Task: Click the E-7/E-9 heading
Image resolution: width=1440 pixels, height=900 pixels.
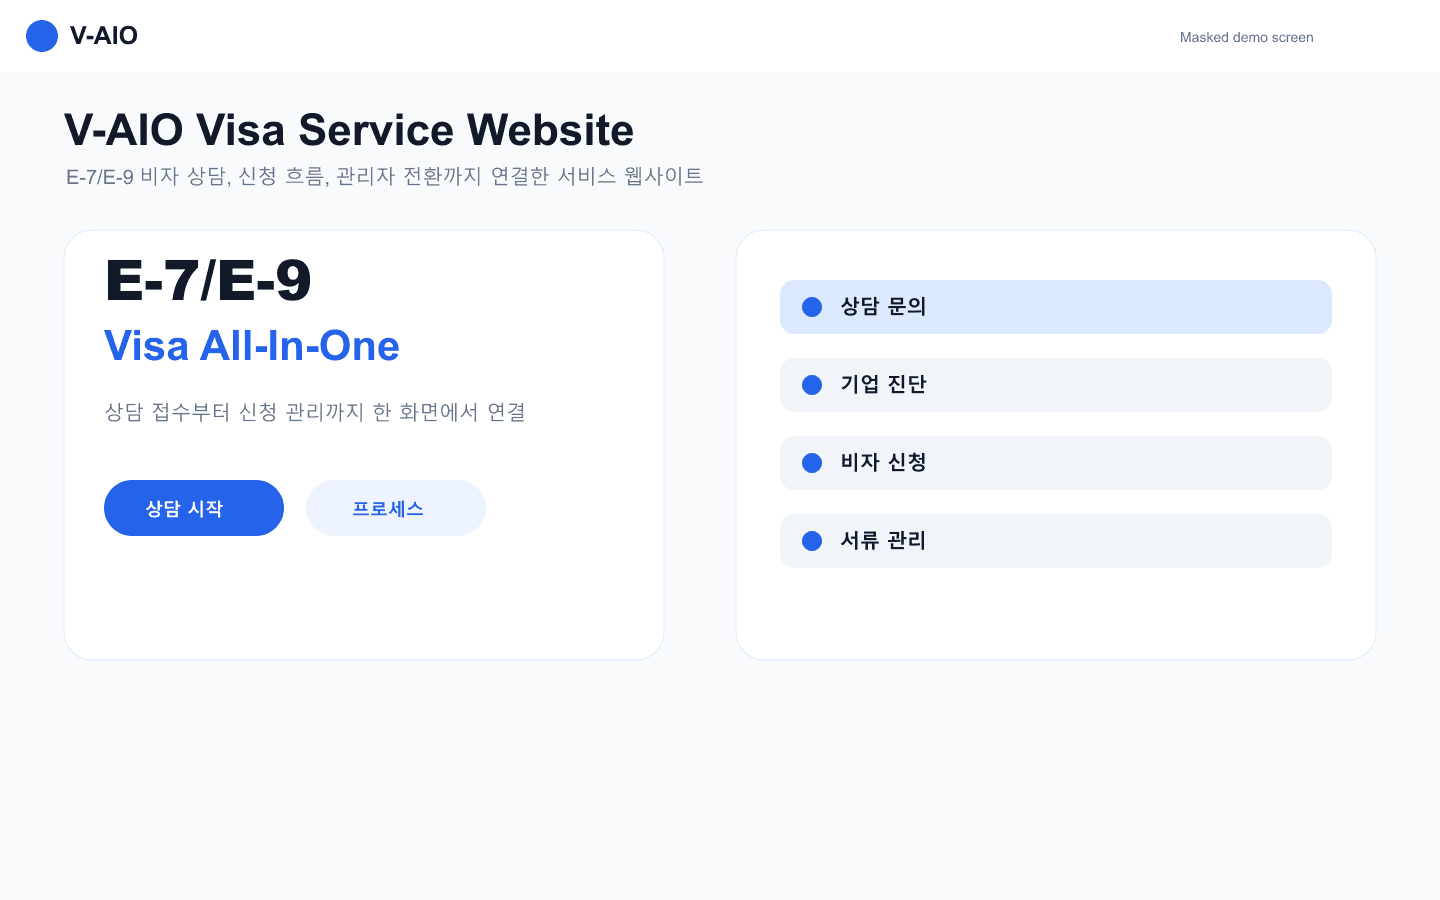Action: [x=209, y=281]
